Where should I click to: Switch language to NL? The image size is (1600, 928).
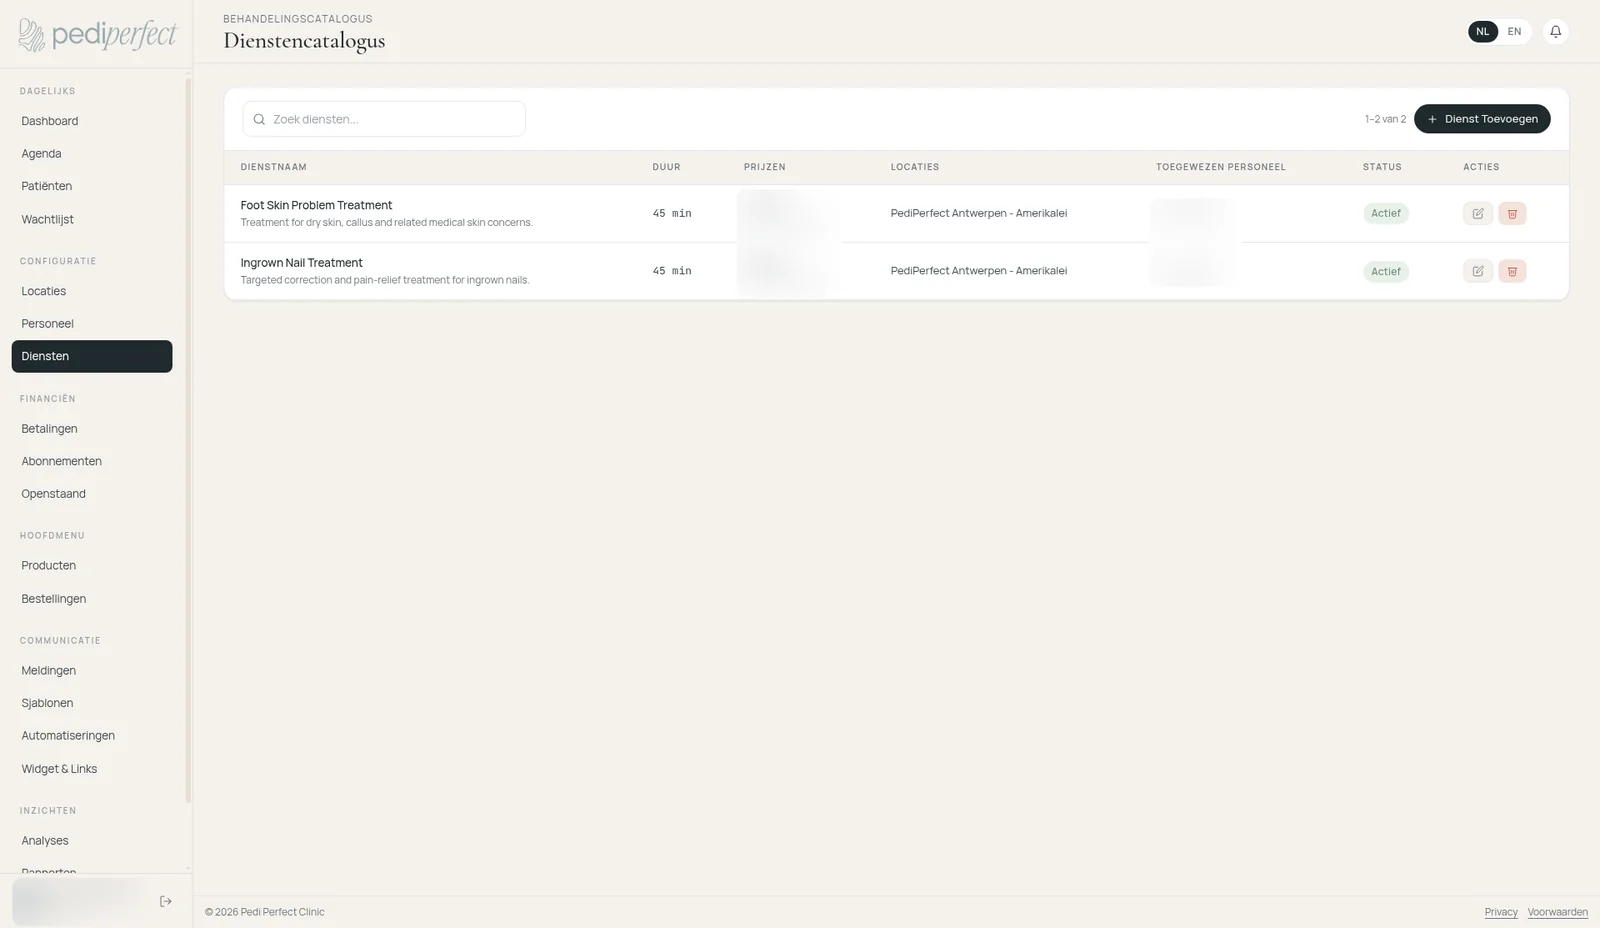tap(1483, 32)
